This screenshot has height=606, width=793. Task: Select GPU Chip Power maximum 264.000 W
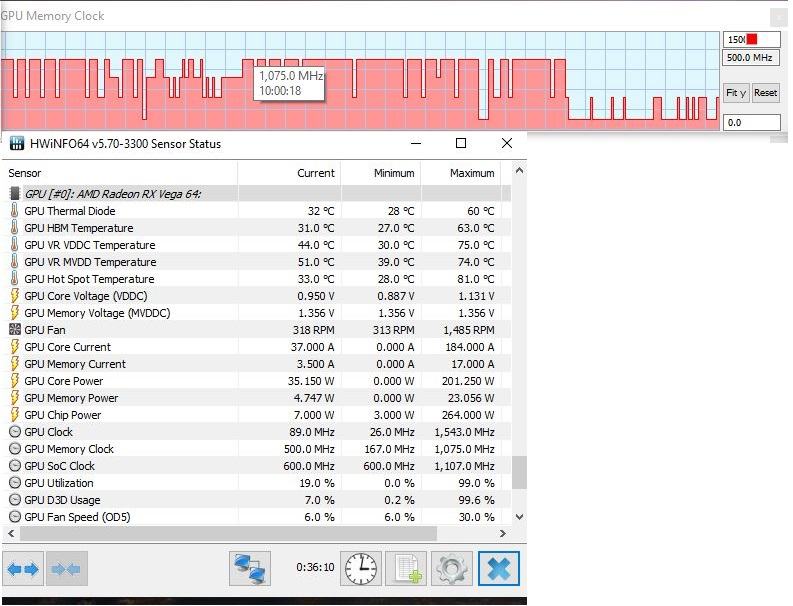click(468, 415)
